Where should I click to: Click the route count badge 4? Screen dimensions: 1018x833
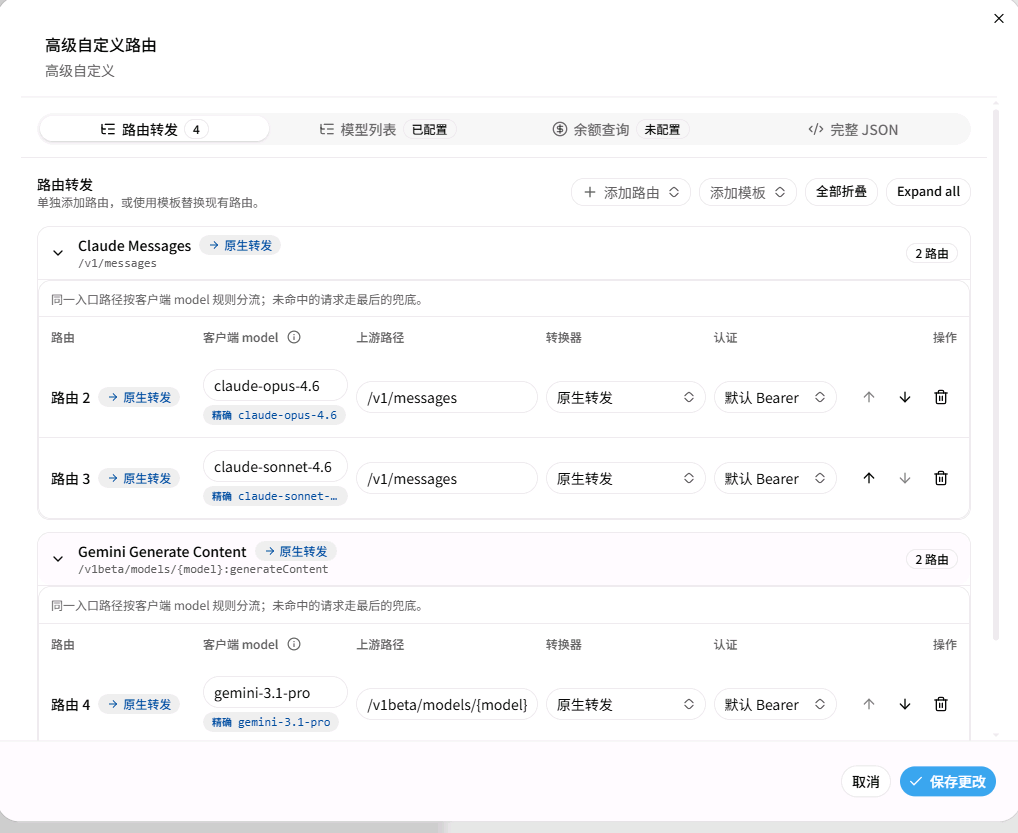pos(196,129)
